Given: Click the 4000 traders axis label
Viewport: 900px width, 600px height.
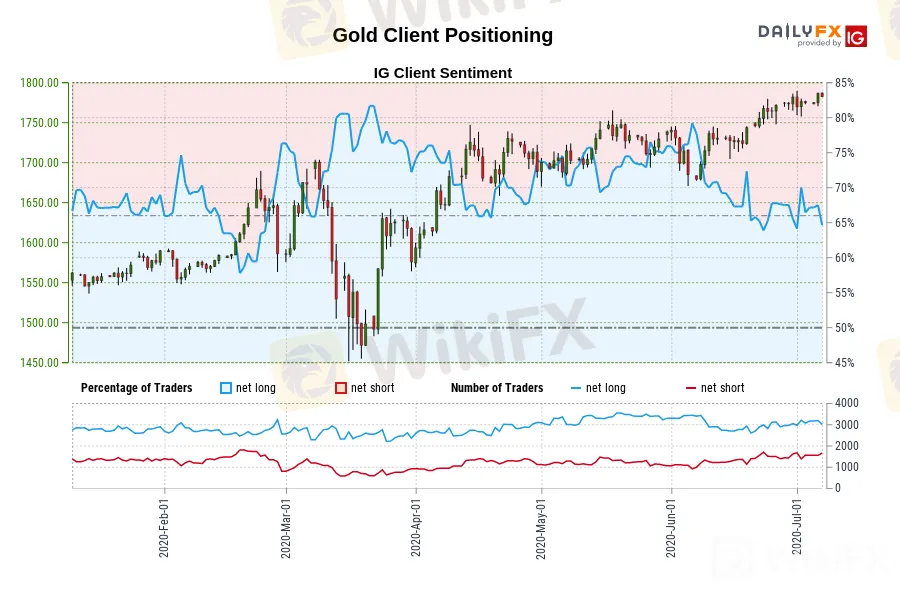Looking at the screenshot, I should pos(845,403).
